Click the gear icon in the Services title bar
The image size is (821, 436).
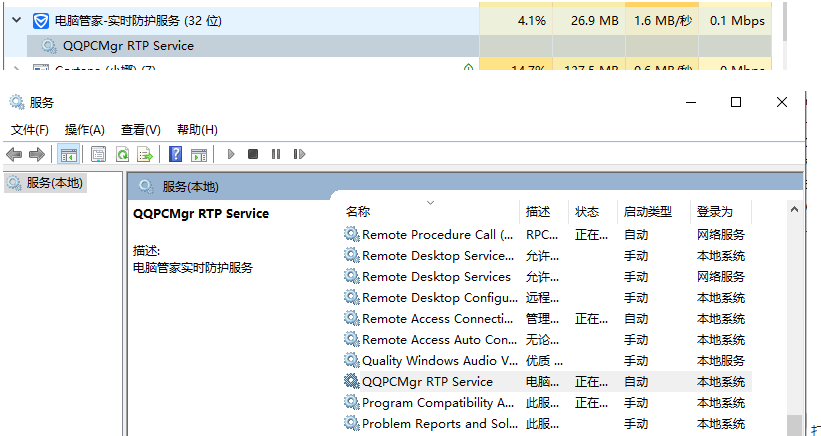tap(17, 102)
